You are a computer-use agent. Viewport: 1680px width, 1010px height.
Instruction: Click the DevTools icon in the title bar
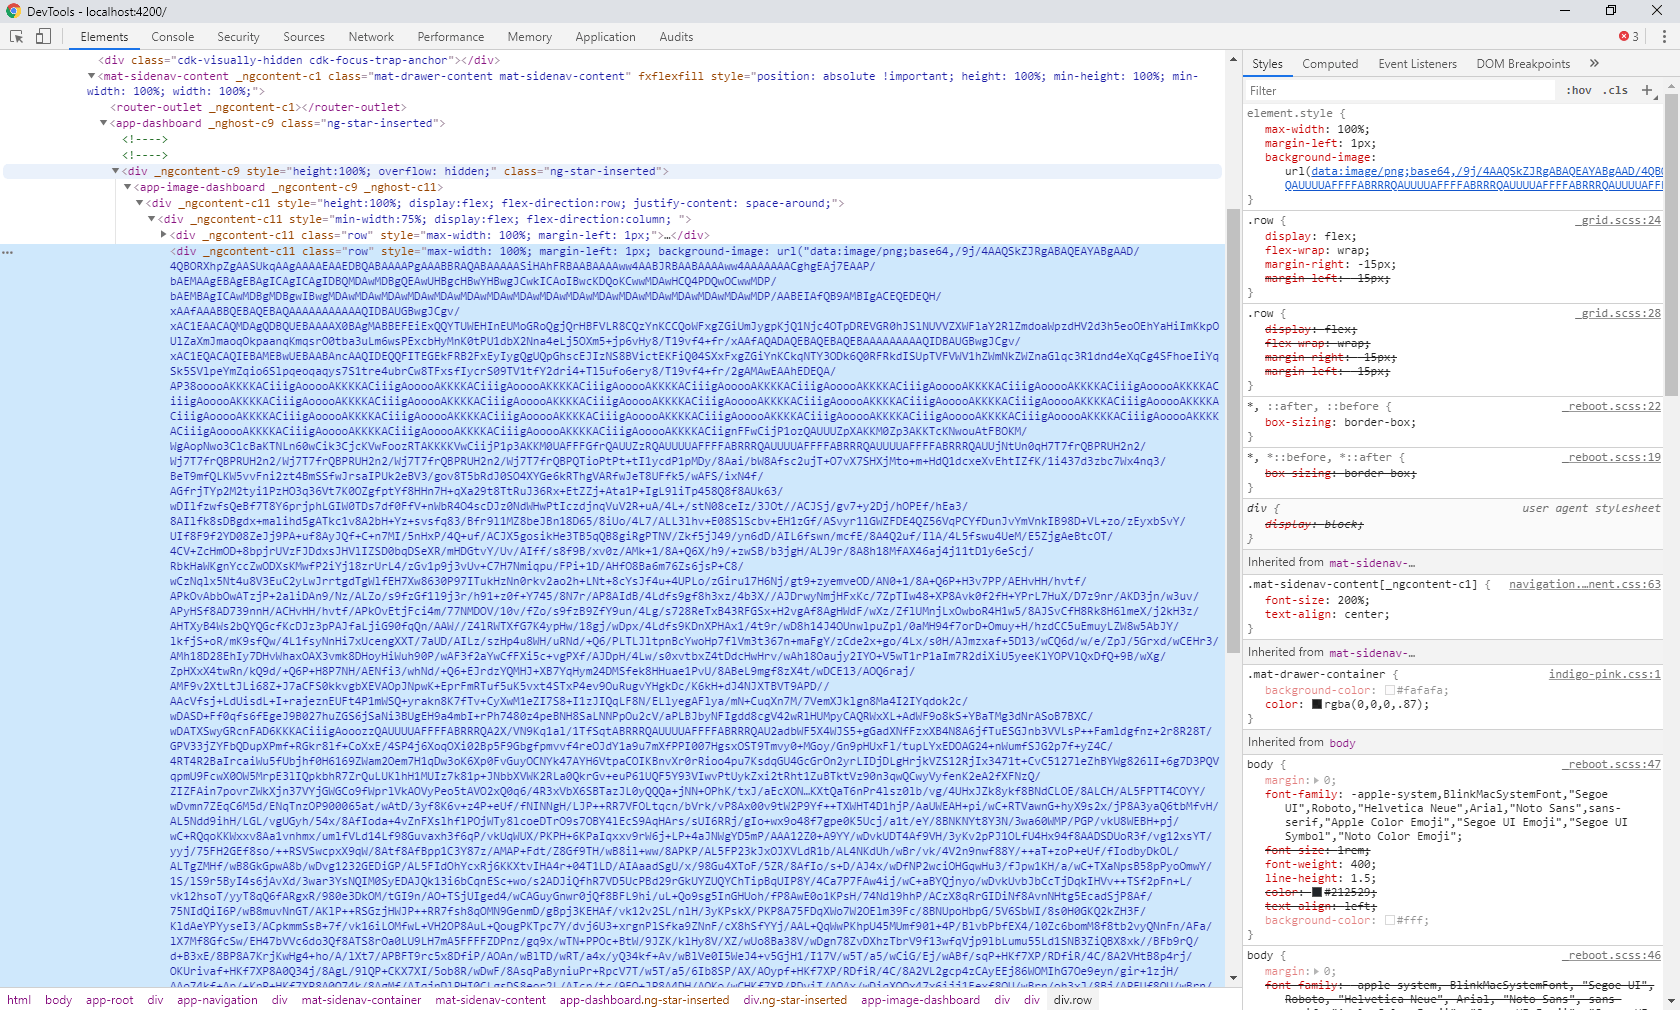11,10
